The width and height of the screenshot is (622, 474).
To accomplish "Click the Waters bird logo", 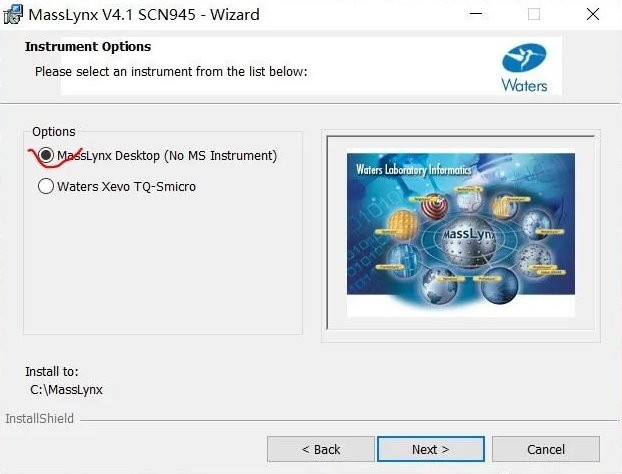I will pos(524,58).
